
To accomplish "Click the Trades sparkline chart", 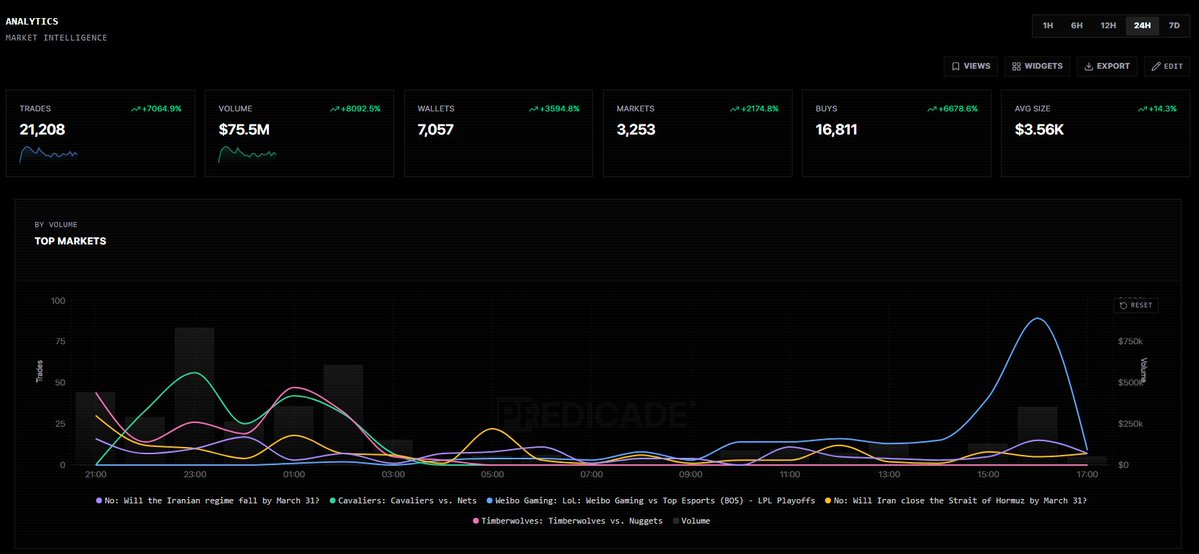I will pos(48,154).
